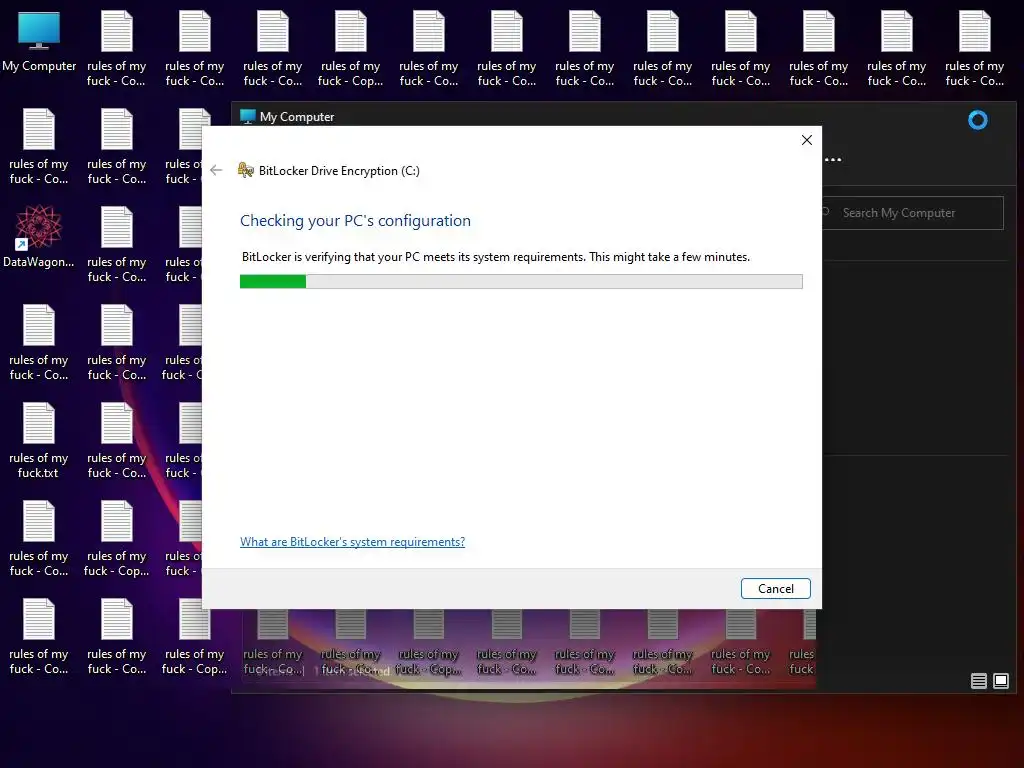Focus the 'Search My Computer' field
This screenshot has width=1024, height=768.
pos(912,213)
